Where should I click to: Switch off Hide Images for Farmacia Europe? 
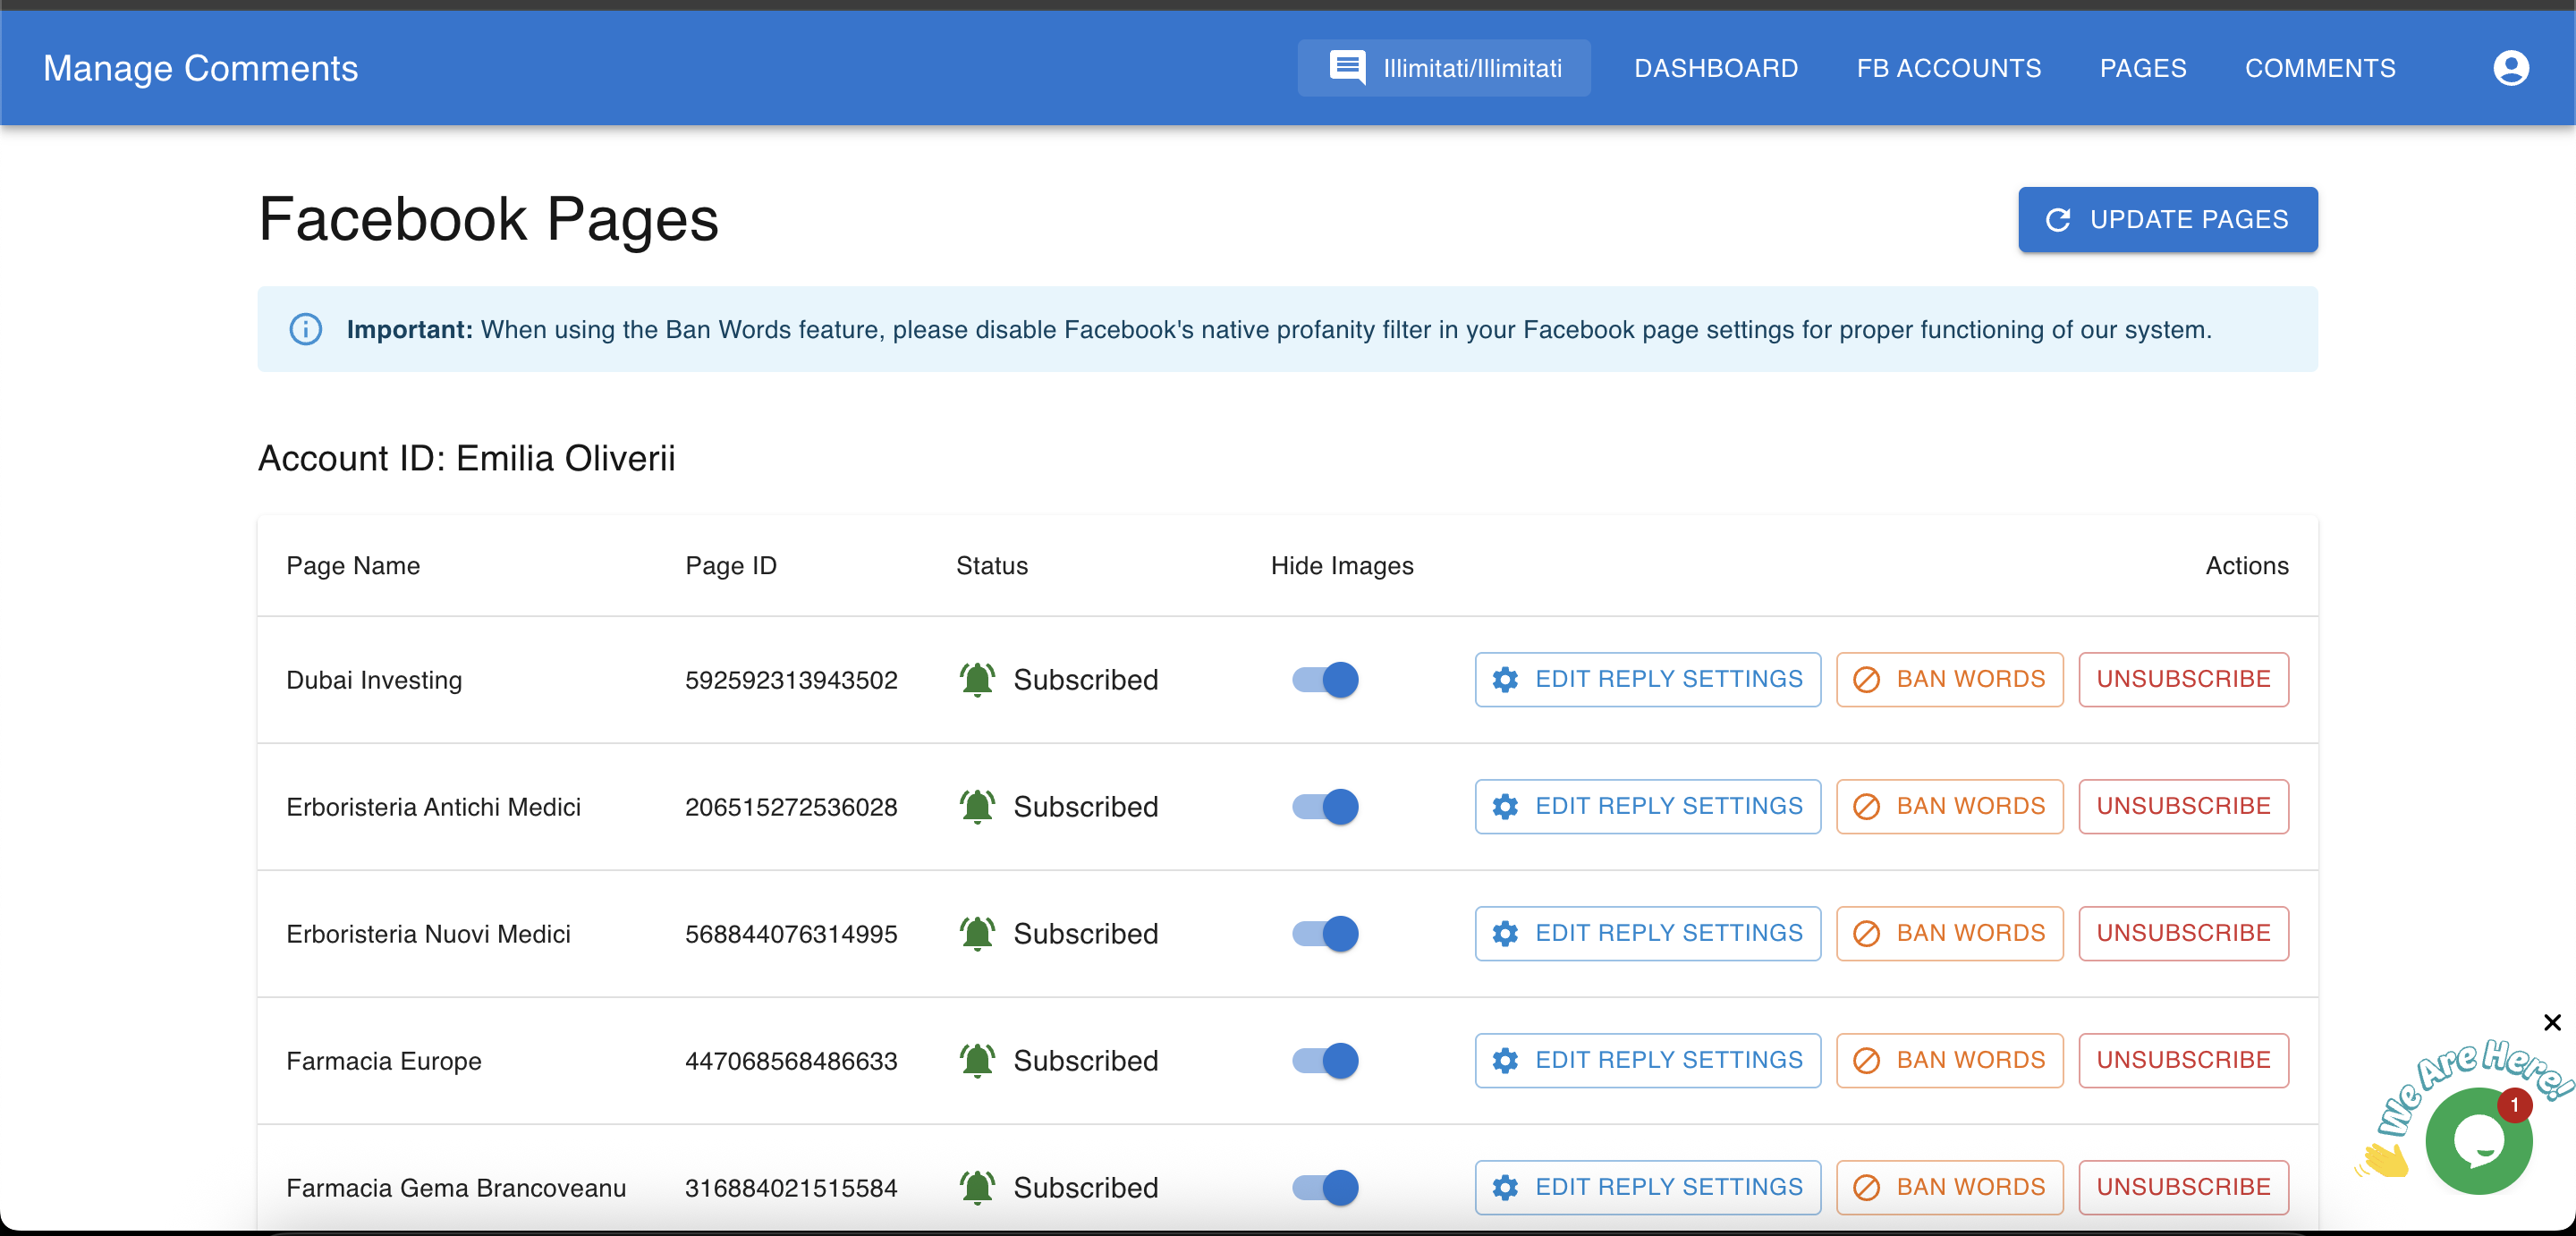[1325, 1061]
